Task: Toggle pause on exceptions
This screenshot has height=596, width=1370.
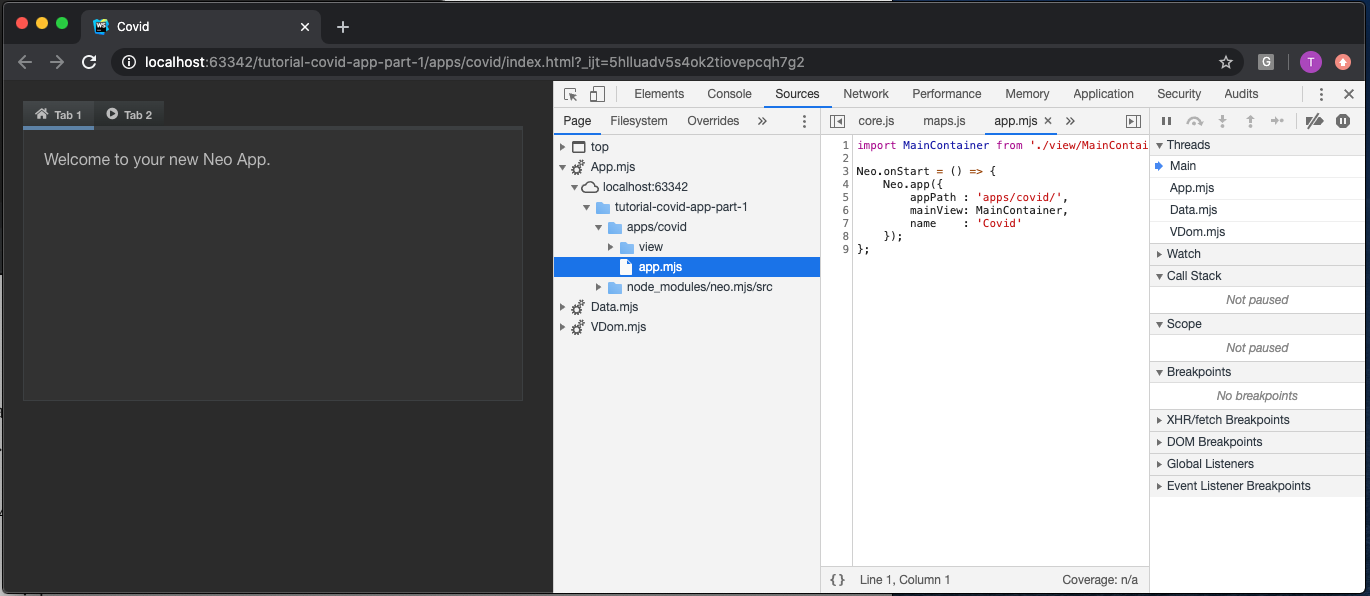Action: pyautogui.click(x=1343, y=120)
